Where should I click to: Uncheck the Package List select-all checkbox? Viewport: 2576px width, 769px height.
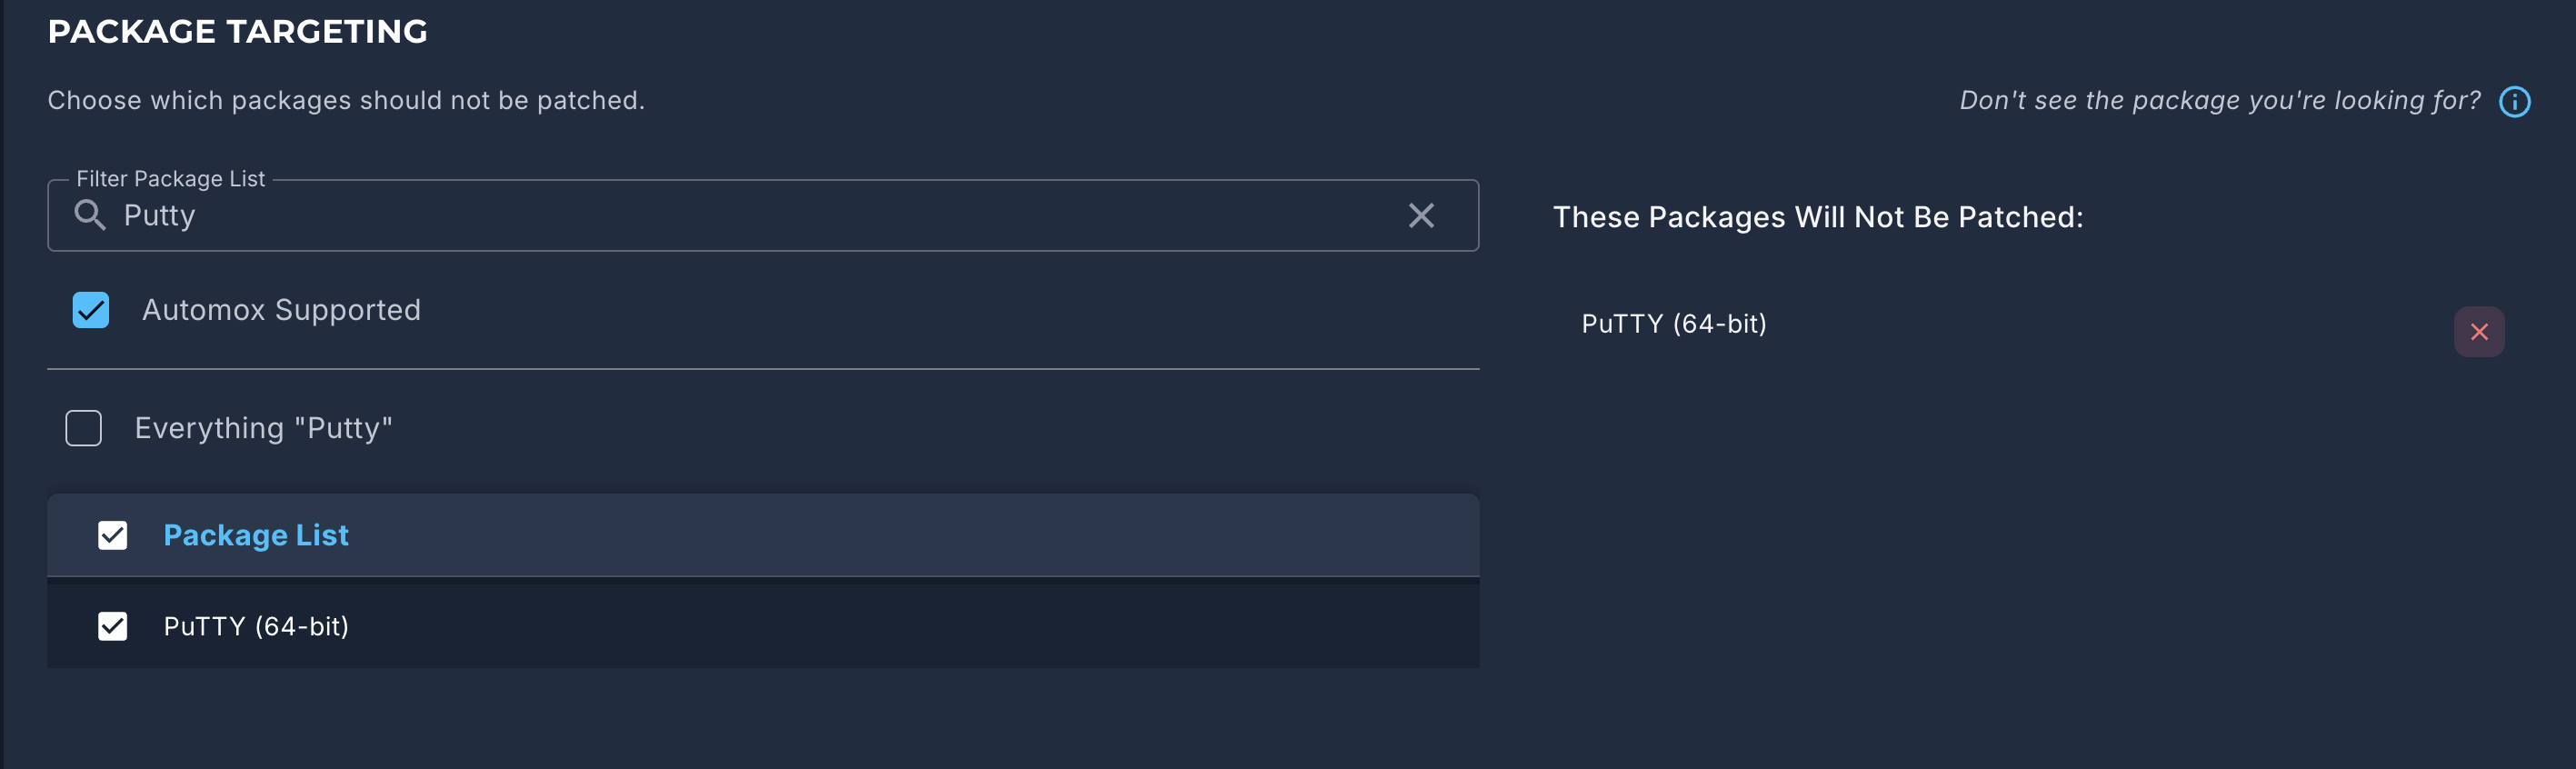click(x=113, y=535)
